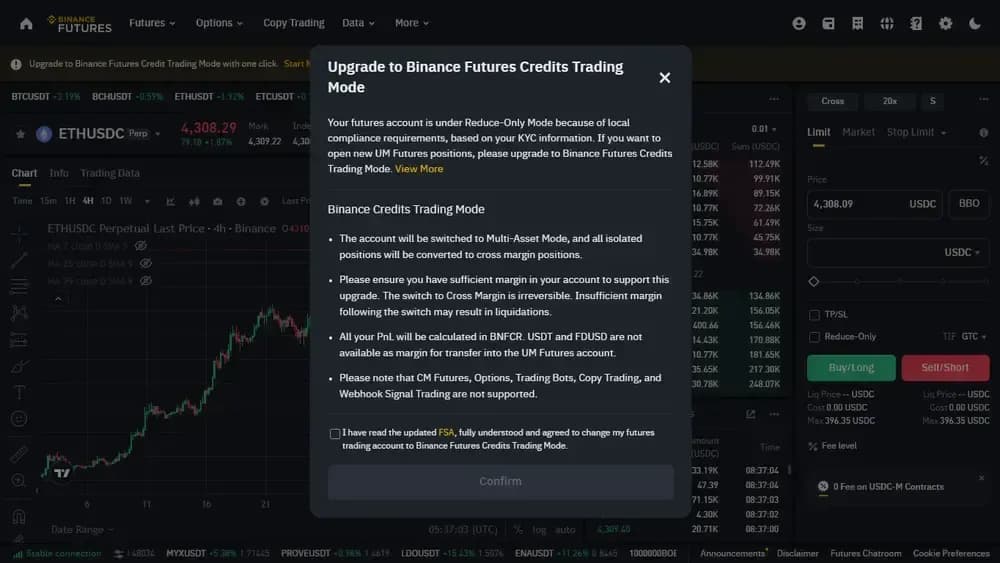Open the wallet icon in header
The height and width of the screenshot is (563, 1000).
click(828, 24)
